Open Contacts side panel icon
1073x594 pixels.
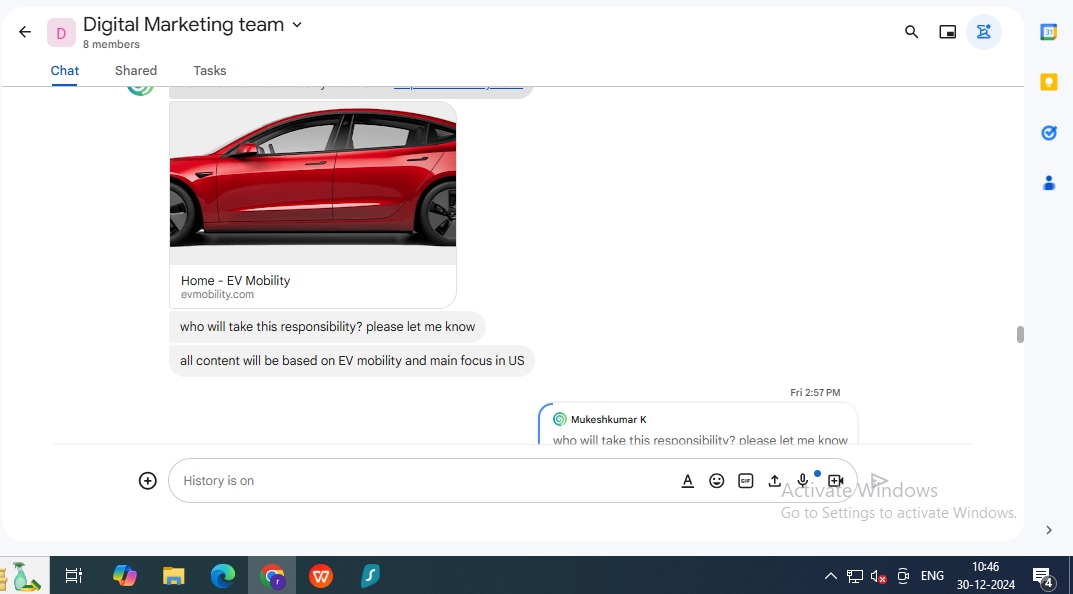point(1048,183)
